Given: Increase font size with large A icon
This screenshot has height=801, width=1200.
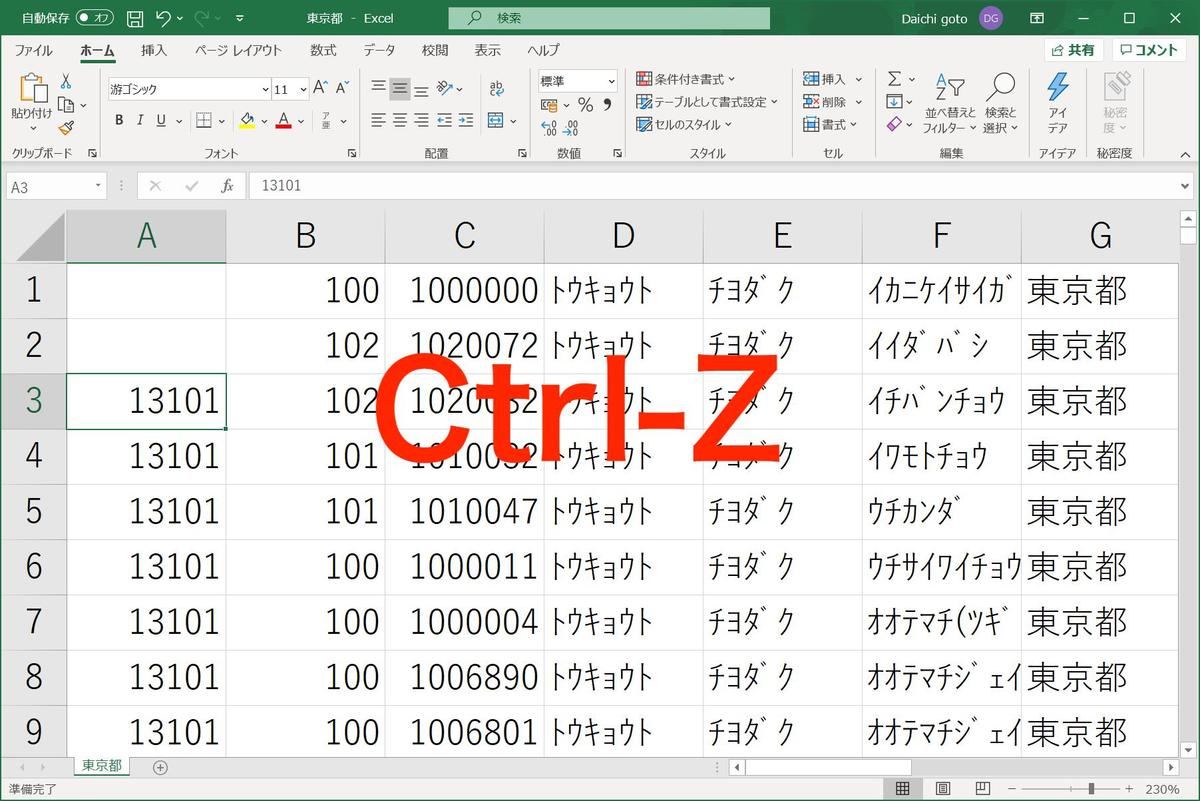Looking at the screenshot, I should (x=320, y=88).
